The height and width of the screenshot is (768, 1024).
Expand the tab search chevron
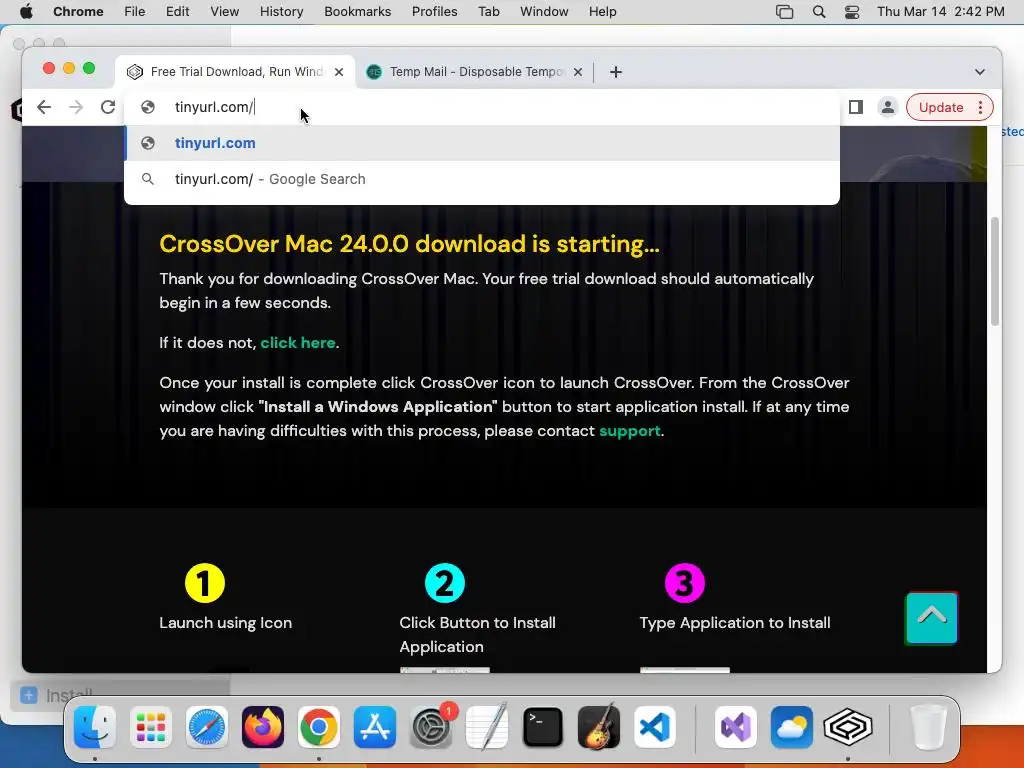point(980,72)
